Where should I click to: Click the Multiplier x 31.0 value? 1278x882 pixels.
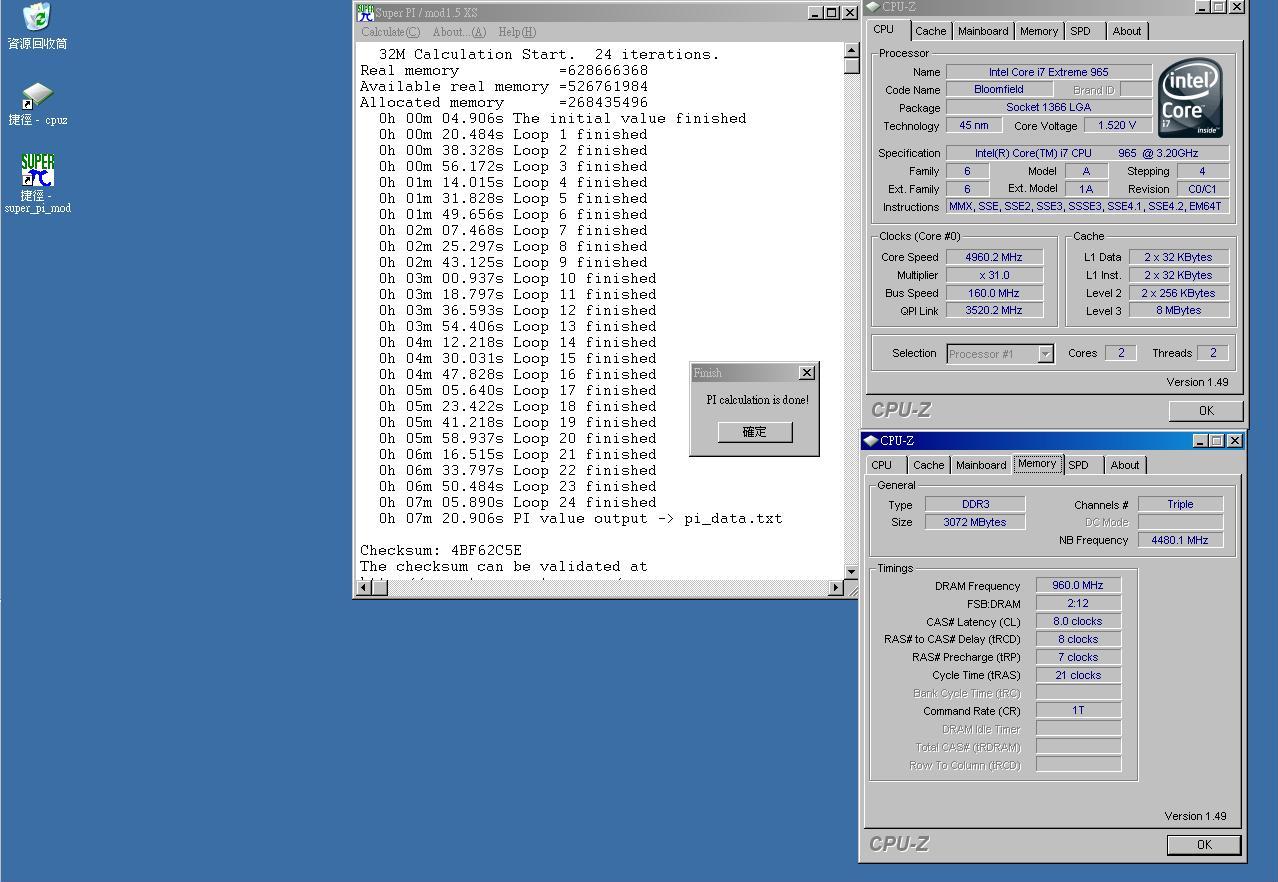point(994,275)
